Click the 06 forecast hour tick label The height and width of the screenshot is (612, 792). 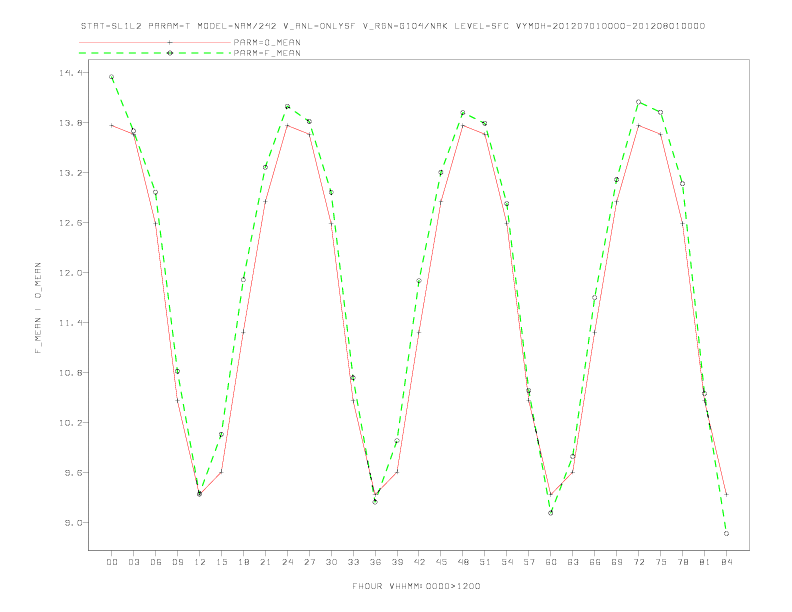point(156,562)
